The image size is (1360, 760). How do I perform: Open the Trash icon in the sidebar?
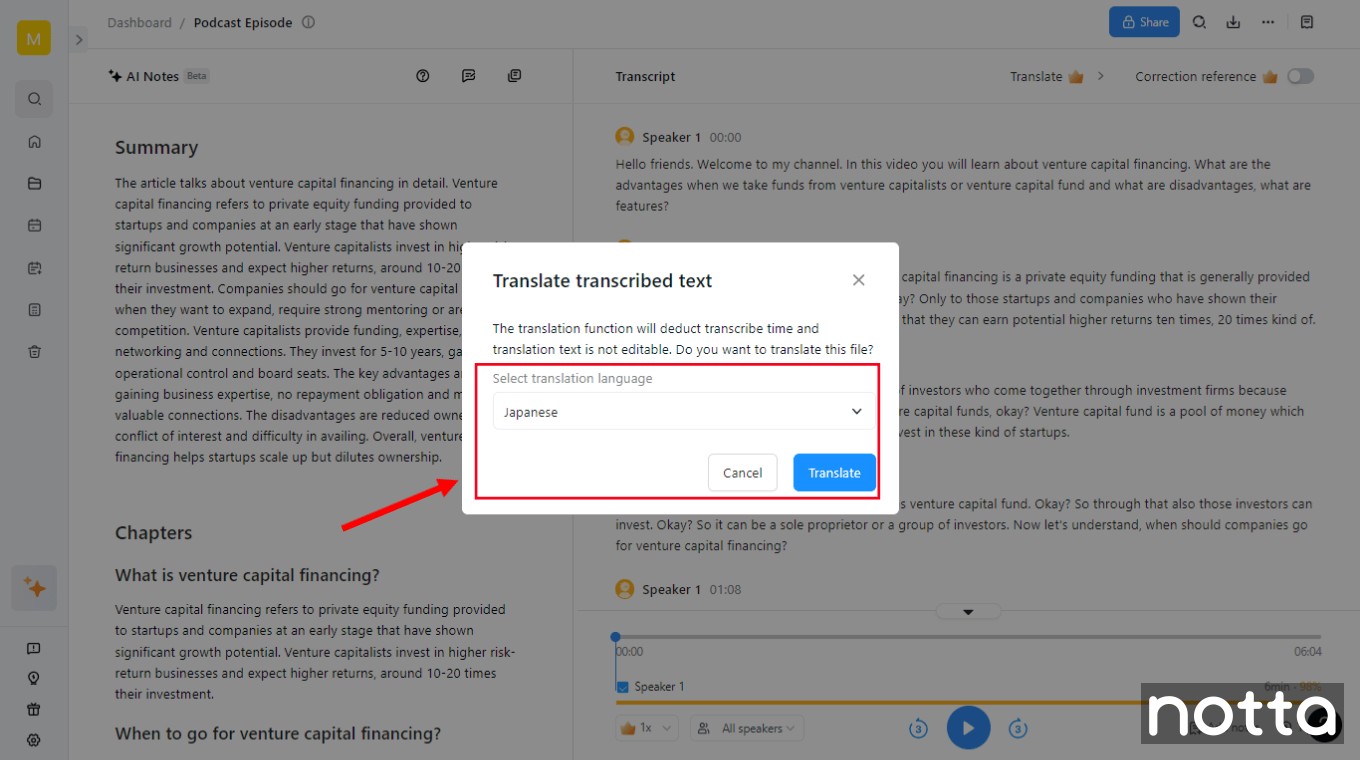pyautogui.click(x=33, y=351)
